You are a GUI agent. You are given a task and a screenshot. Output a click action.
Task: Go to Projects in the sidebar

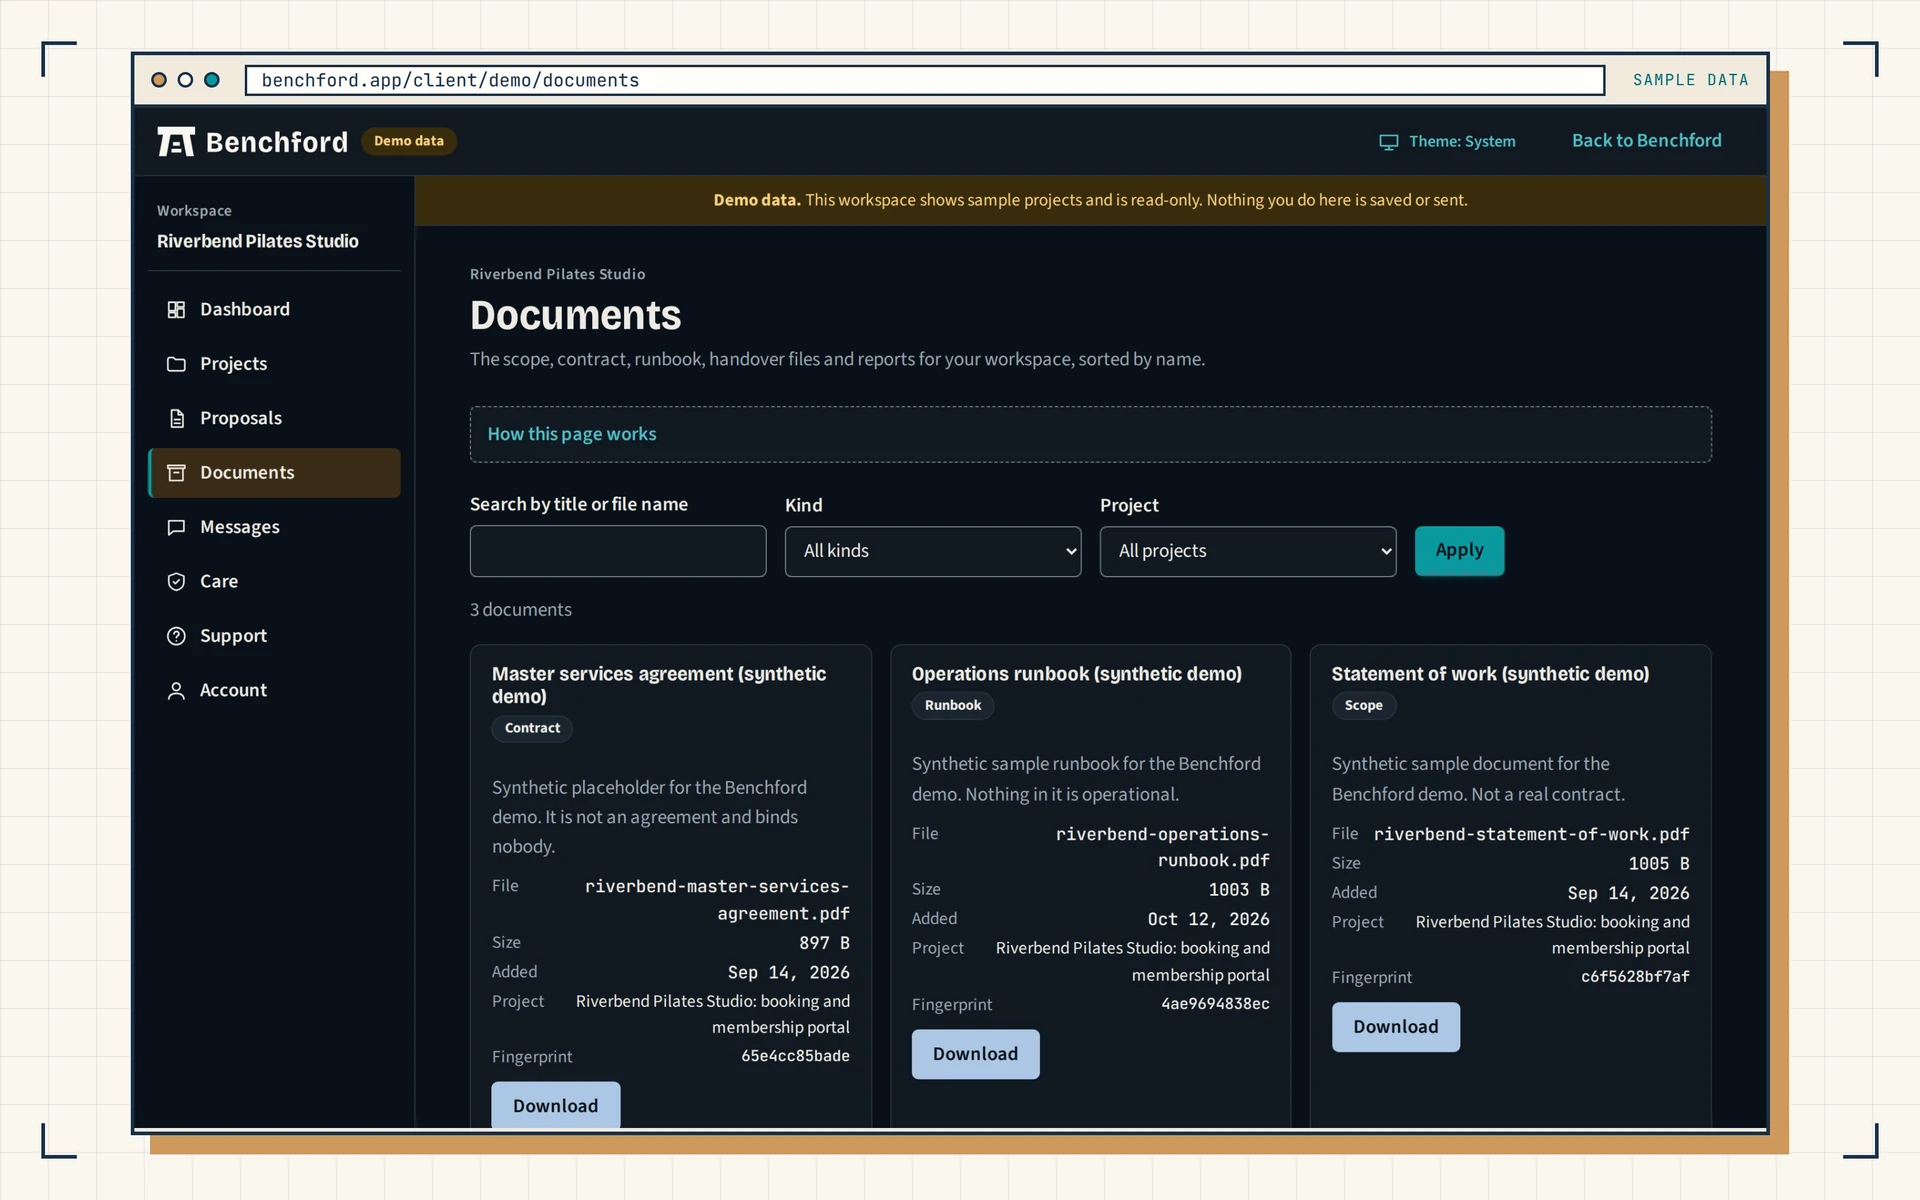(x=274, y=364)
